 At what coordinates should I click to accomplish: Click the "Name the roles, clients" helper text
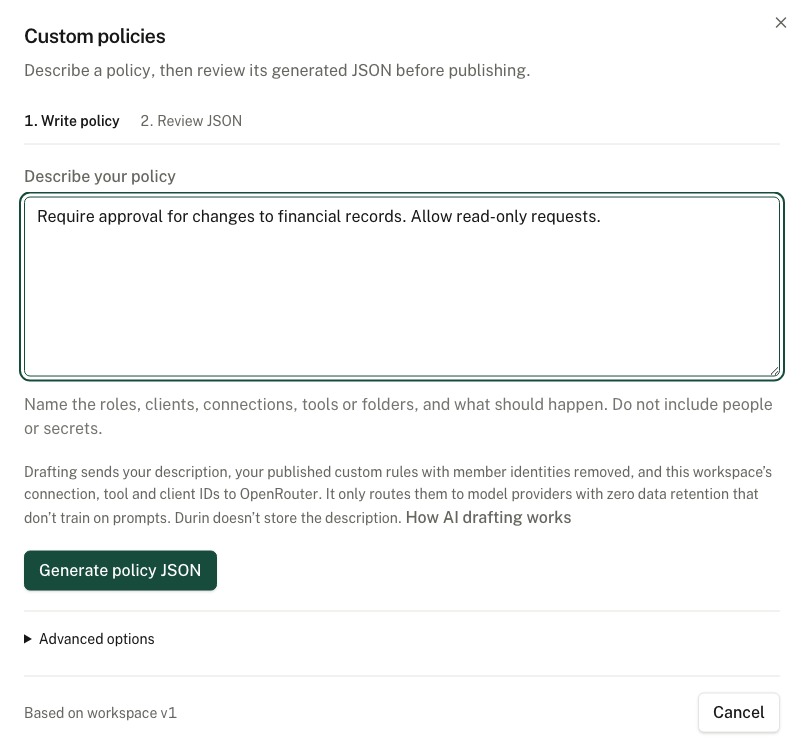(398, 416)
